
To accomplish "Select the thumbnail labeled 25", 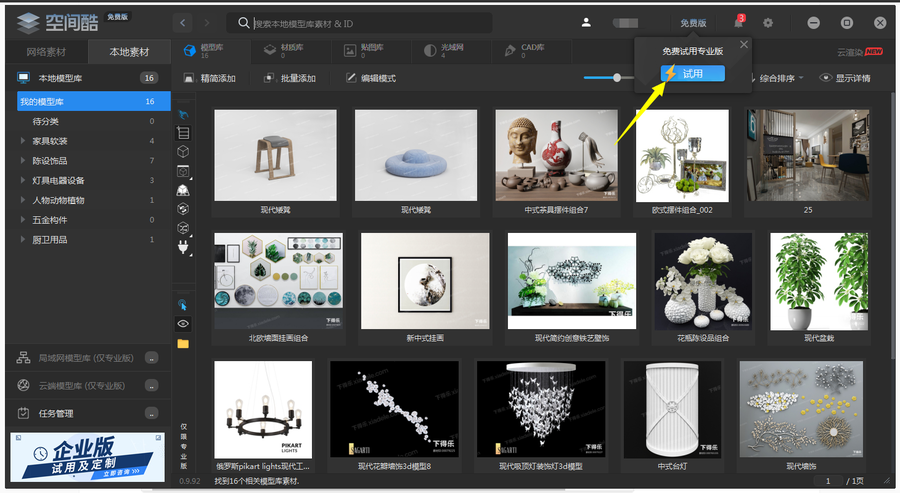I will click(x=808, y=156).
